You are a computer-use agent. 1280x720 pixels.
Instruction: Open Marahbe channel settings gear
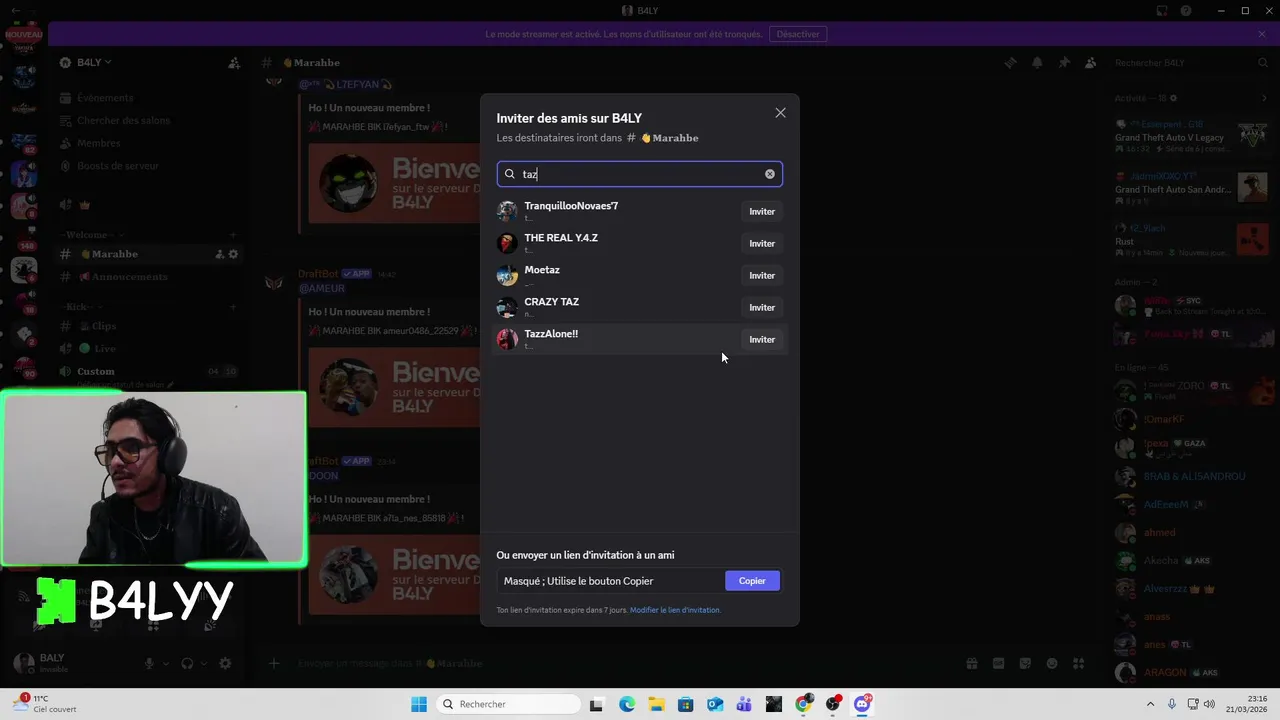[x=233, y=254]
